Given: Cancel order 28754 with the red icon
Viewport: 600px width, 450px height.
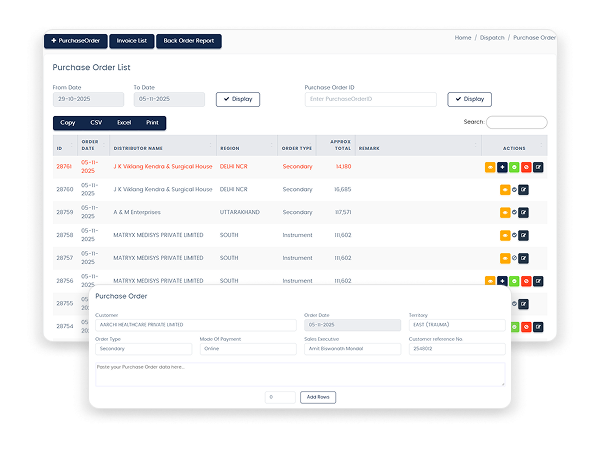Looking at the screenshot, I should (x=526, y=327).
